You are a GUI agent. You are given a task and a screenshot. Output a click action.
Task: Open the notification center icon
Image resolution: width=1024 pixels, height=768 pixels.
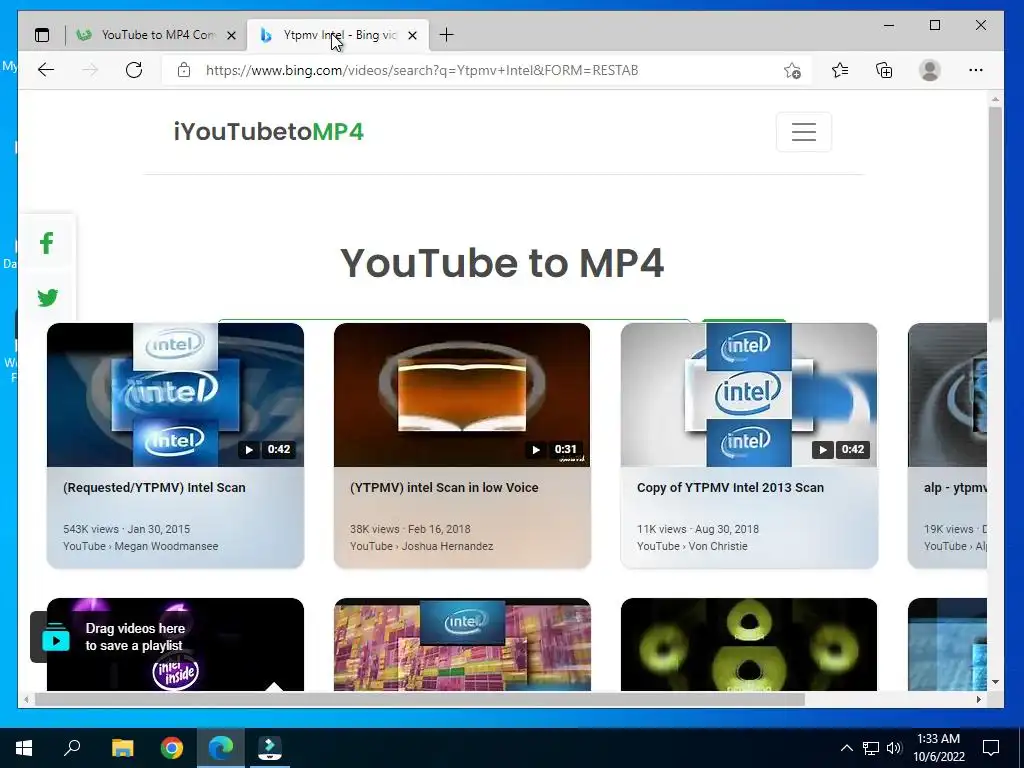pyautogui.click(x=991, y=748)
